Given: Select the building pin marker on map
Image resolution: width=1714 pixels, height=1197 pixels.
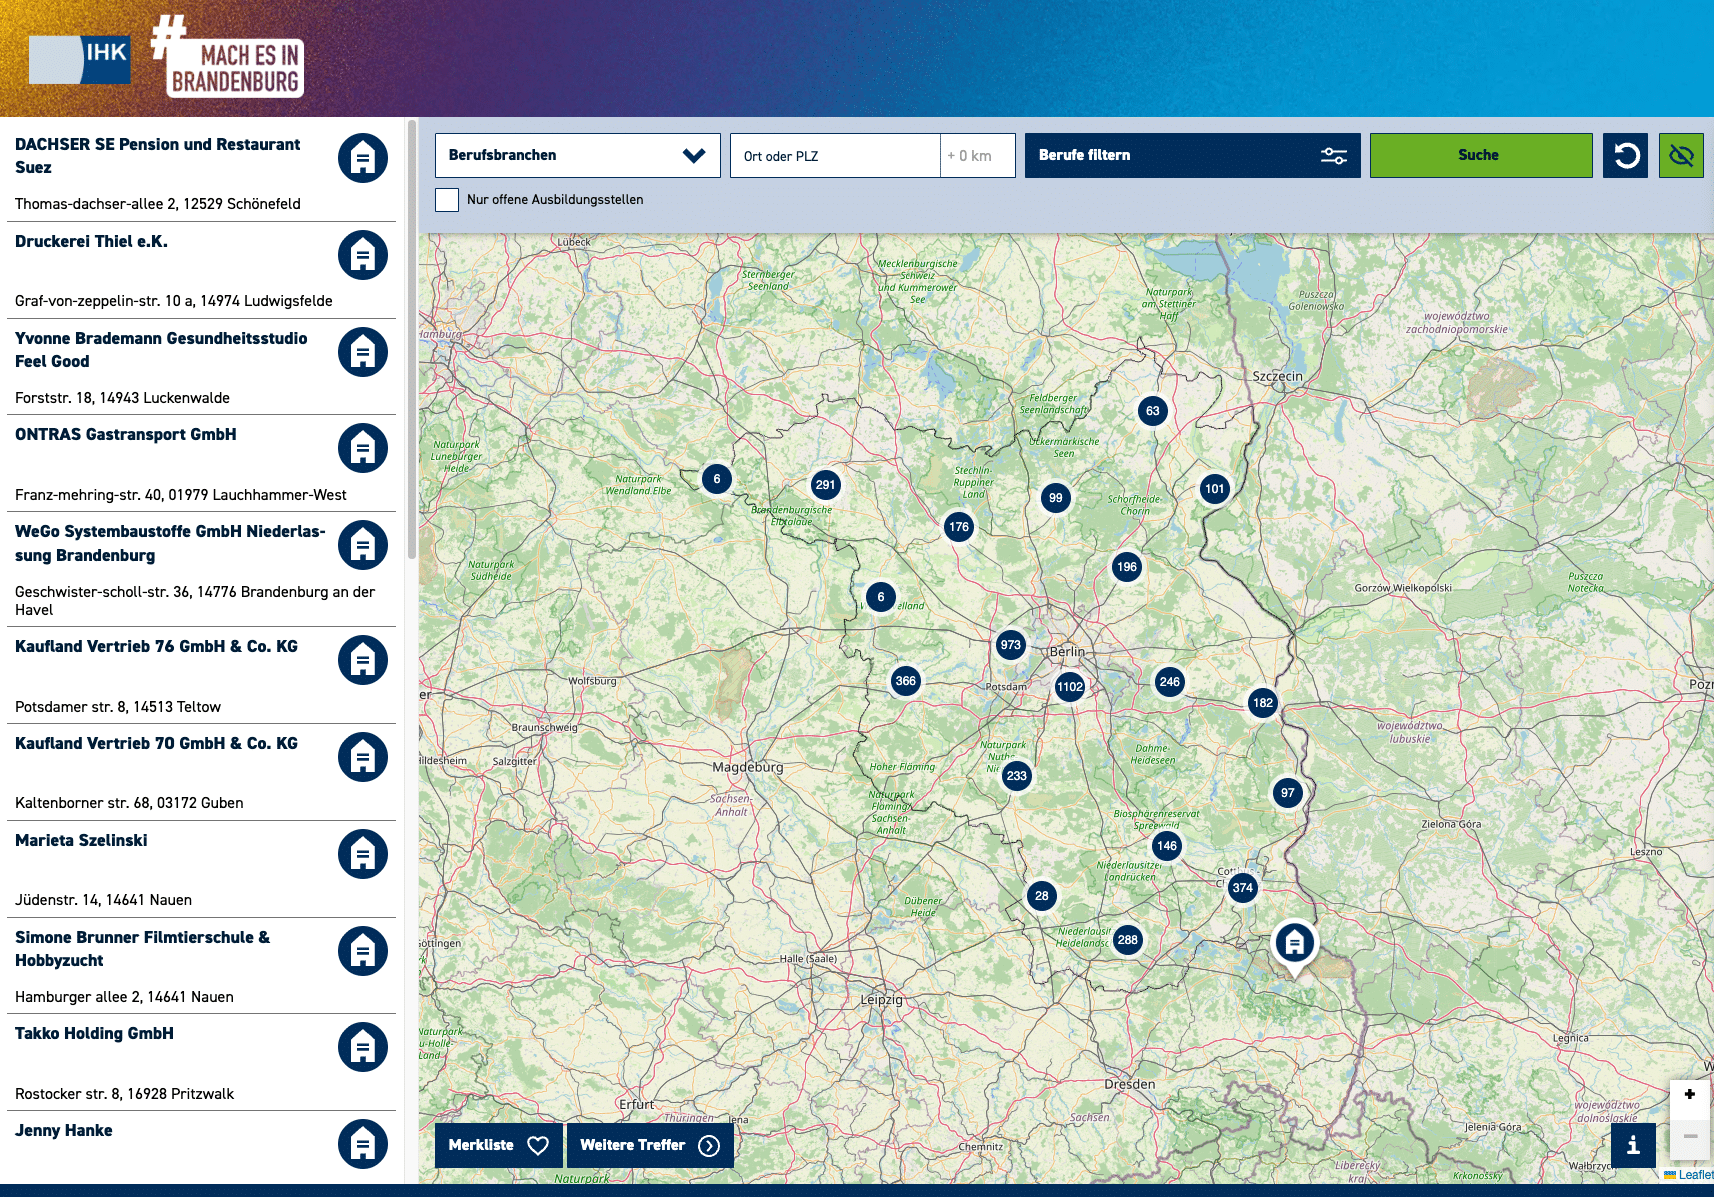Looking at the screenshot, I should (1294, 945).
